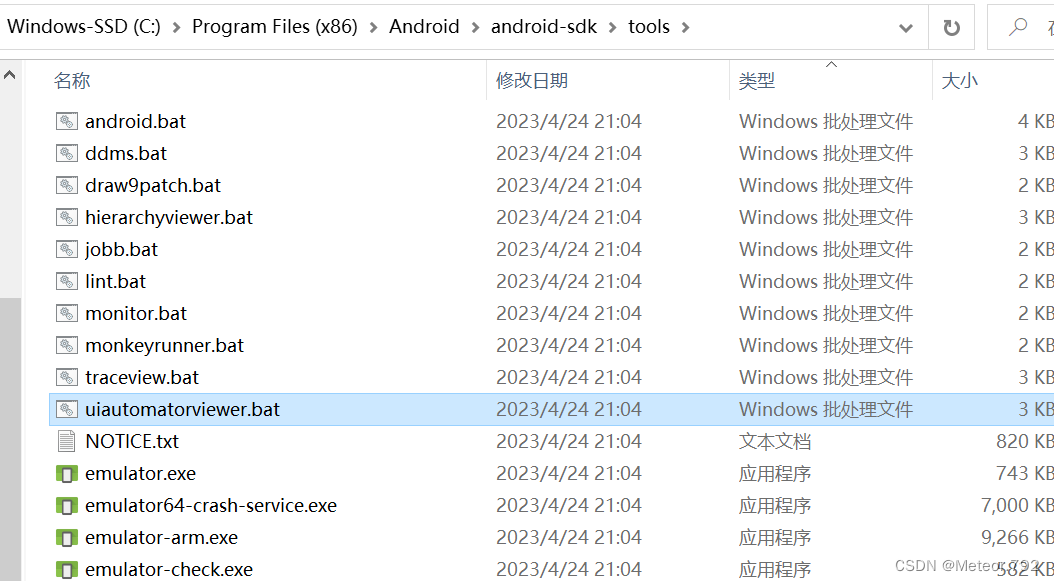Navigate to Program Files (x86) via breadcrumb

point(274,27)
